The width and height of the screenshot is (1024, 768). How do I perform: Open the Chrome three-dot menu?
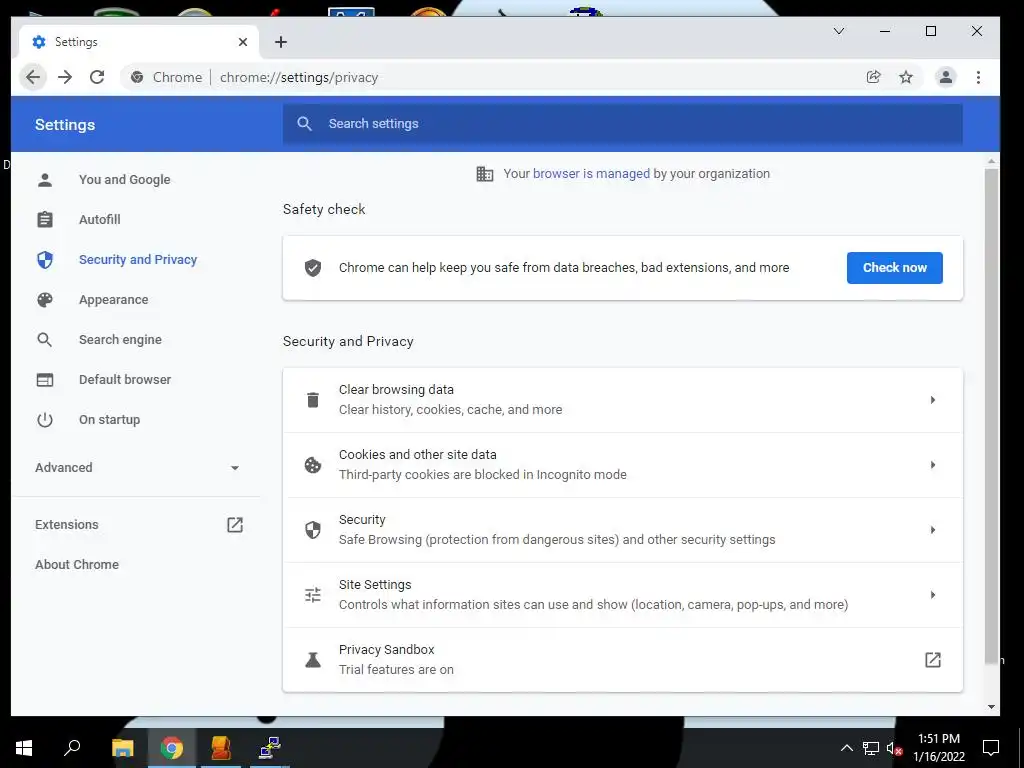[978, 77]
